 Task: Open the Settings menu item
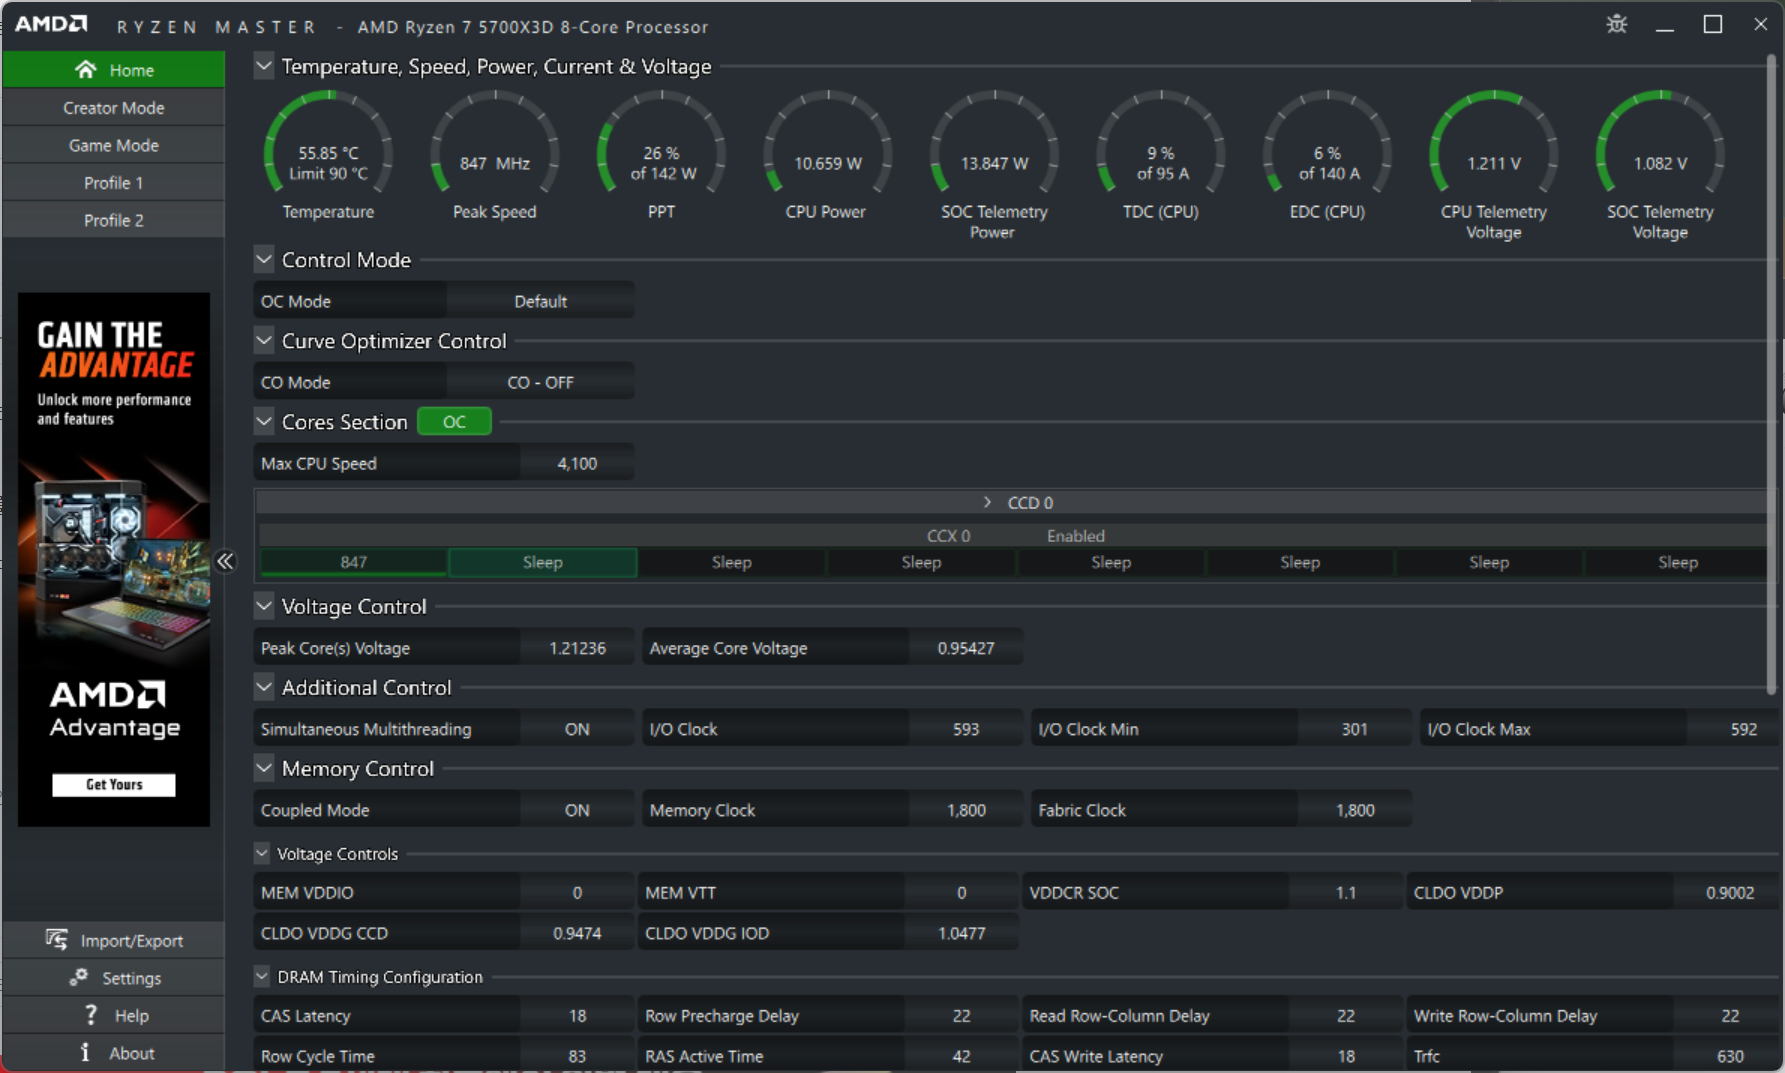tap(113, 977)
